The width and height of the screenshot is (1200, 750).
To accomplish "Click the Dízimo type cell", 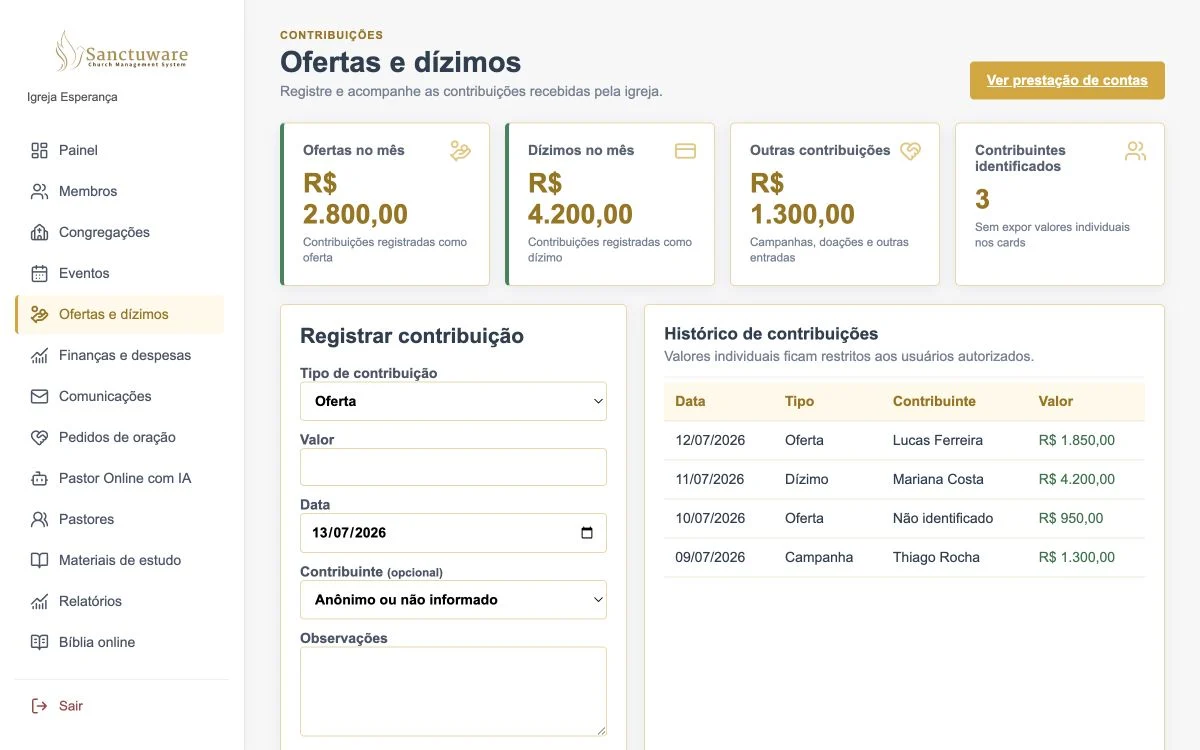I will tap(807, 479).
